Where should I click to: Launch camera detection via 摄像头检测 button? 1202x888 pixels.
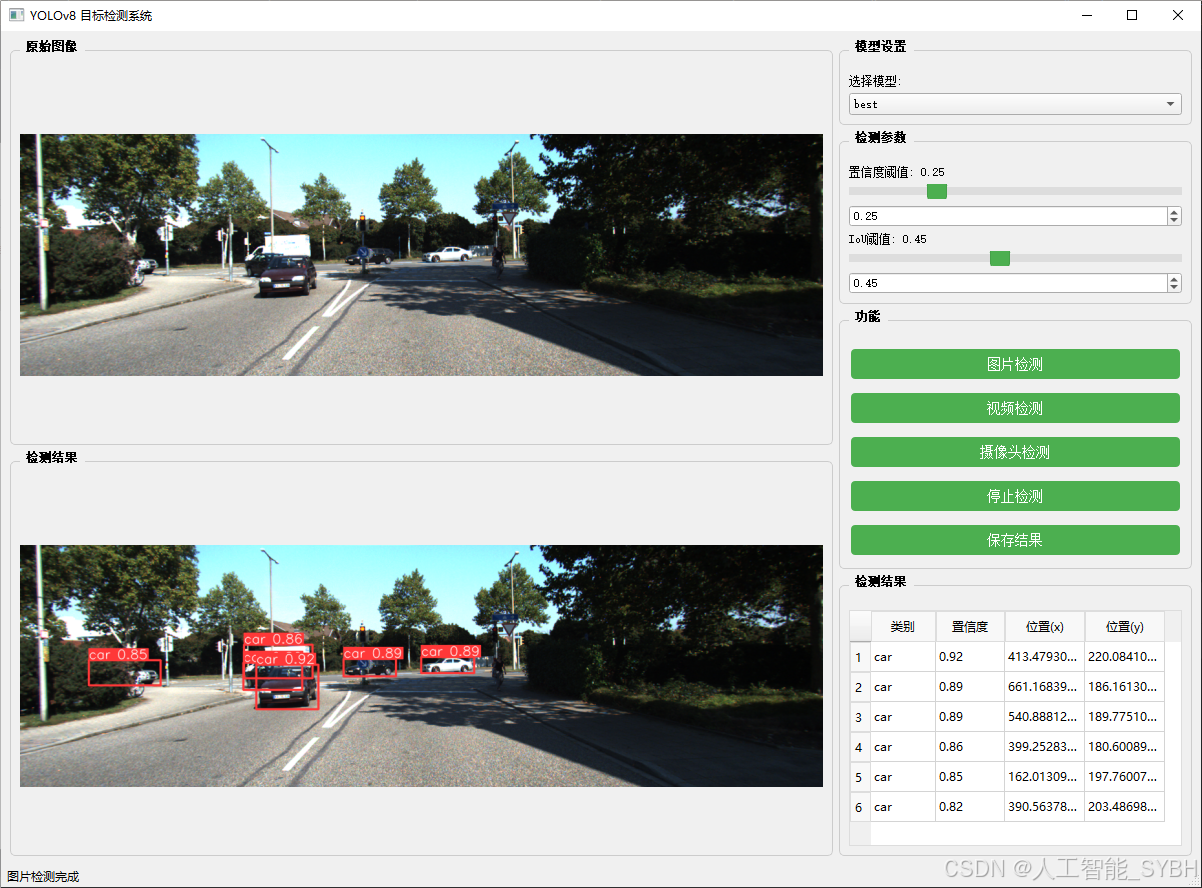click(1014, 452)
